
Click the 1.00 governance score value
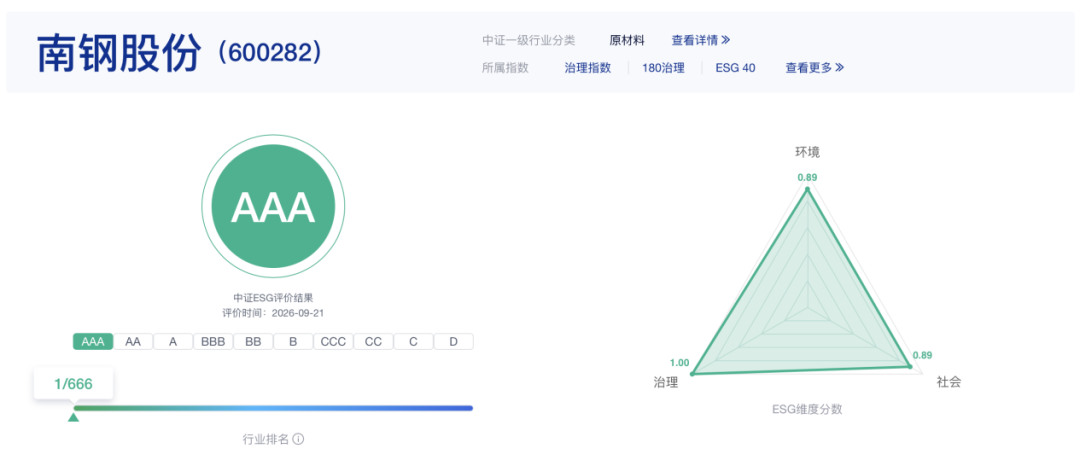click(x=679, y=363)
